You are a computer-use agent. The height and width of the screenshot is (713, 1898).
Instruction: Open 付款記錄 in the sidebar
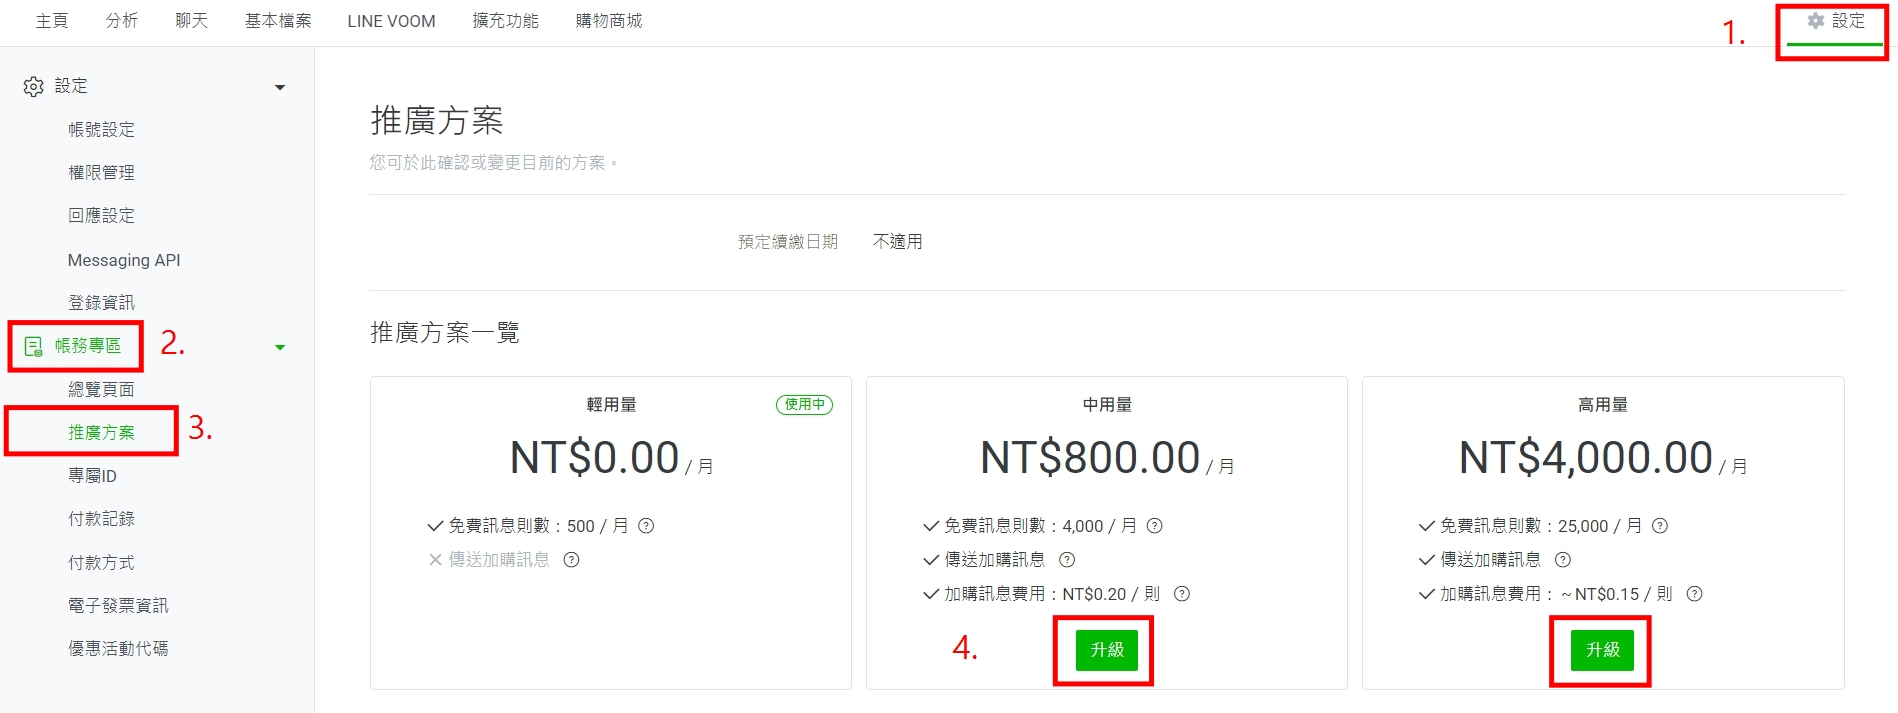pyautogui.click(x=101, y=519)
